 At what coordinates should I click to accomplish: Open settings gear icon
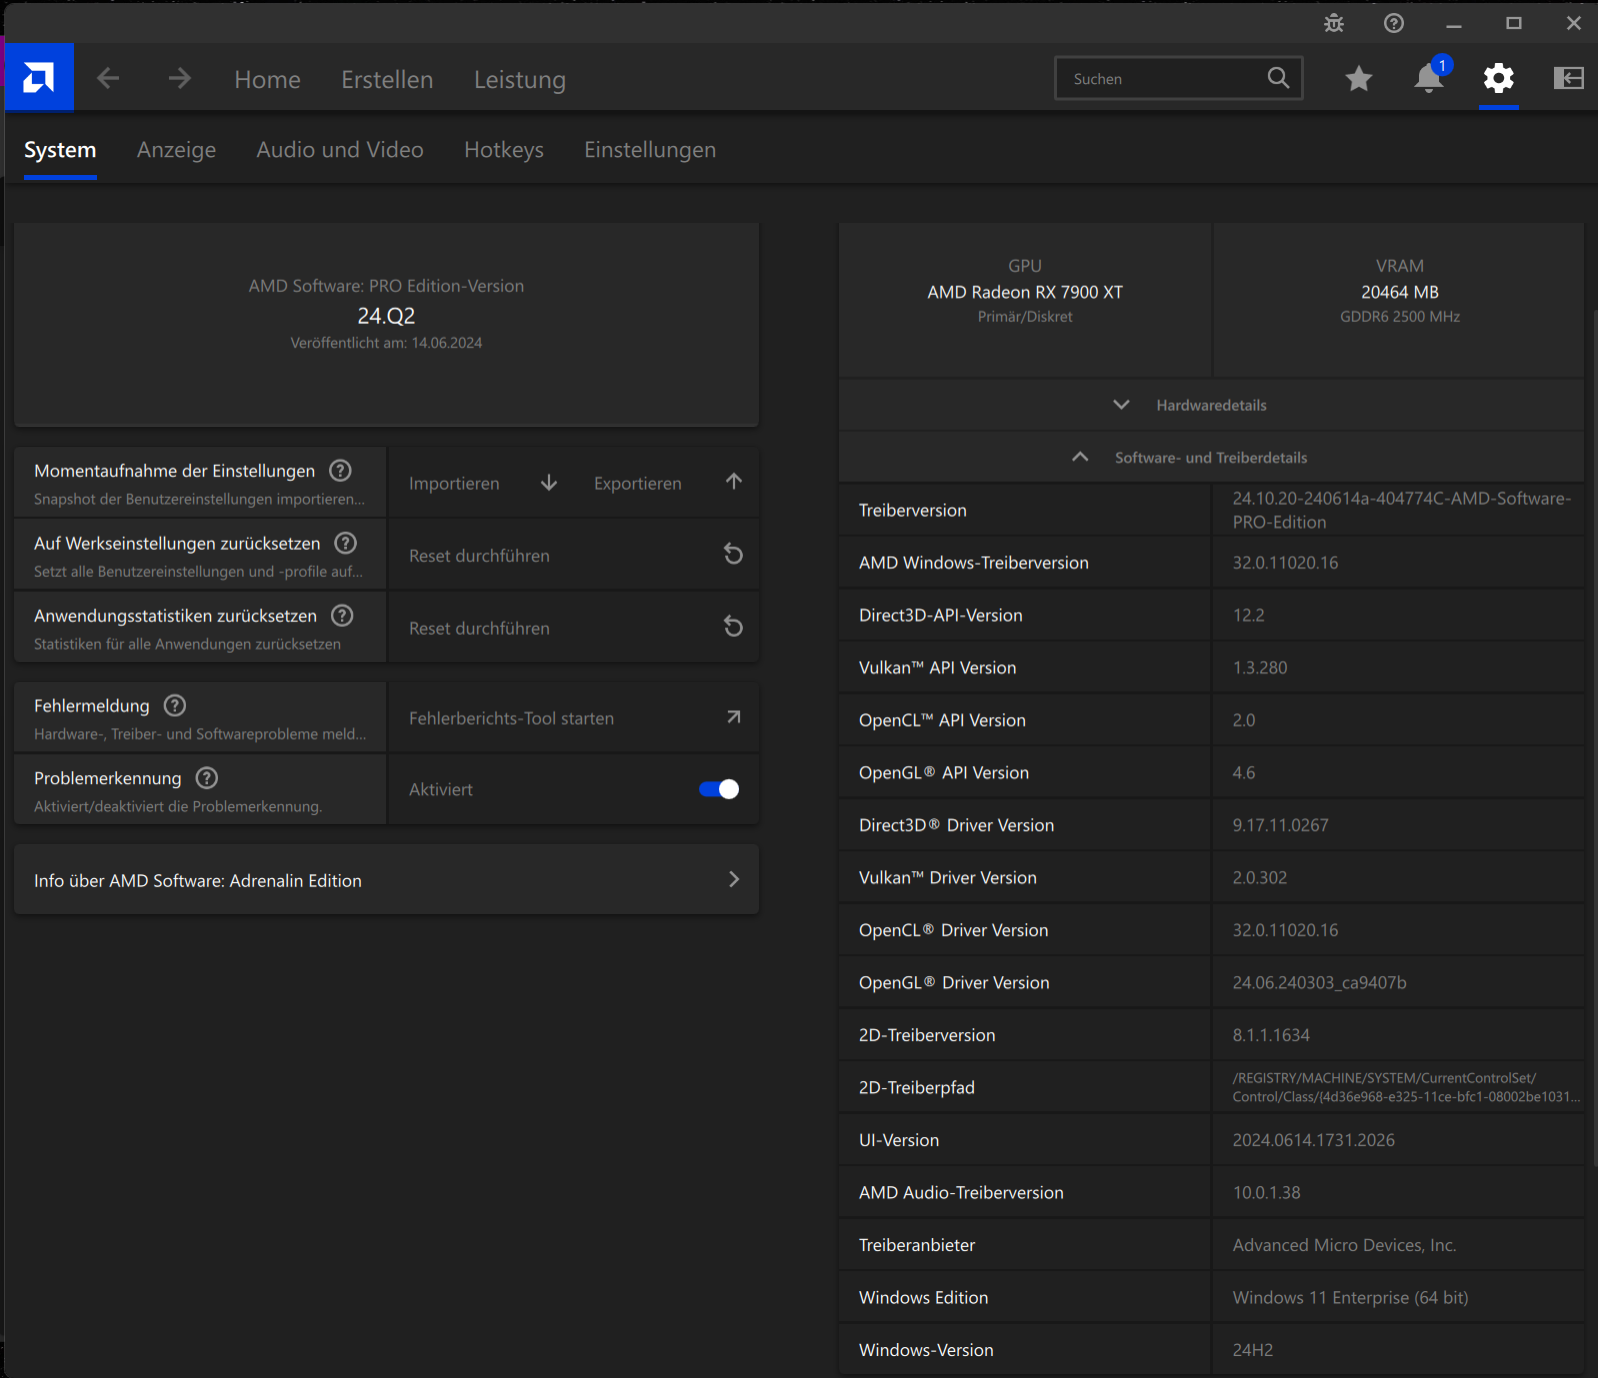pos(1498,78)
